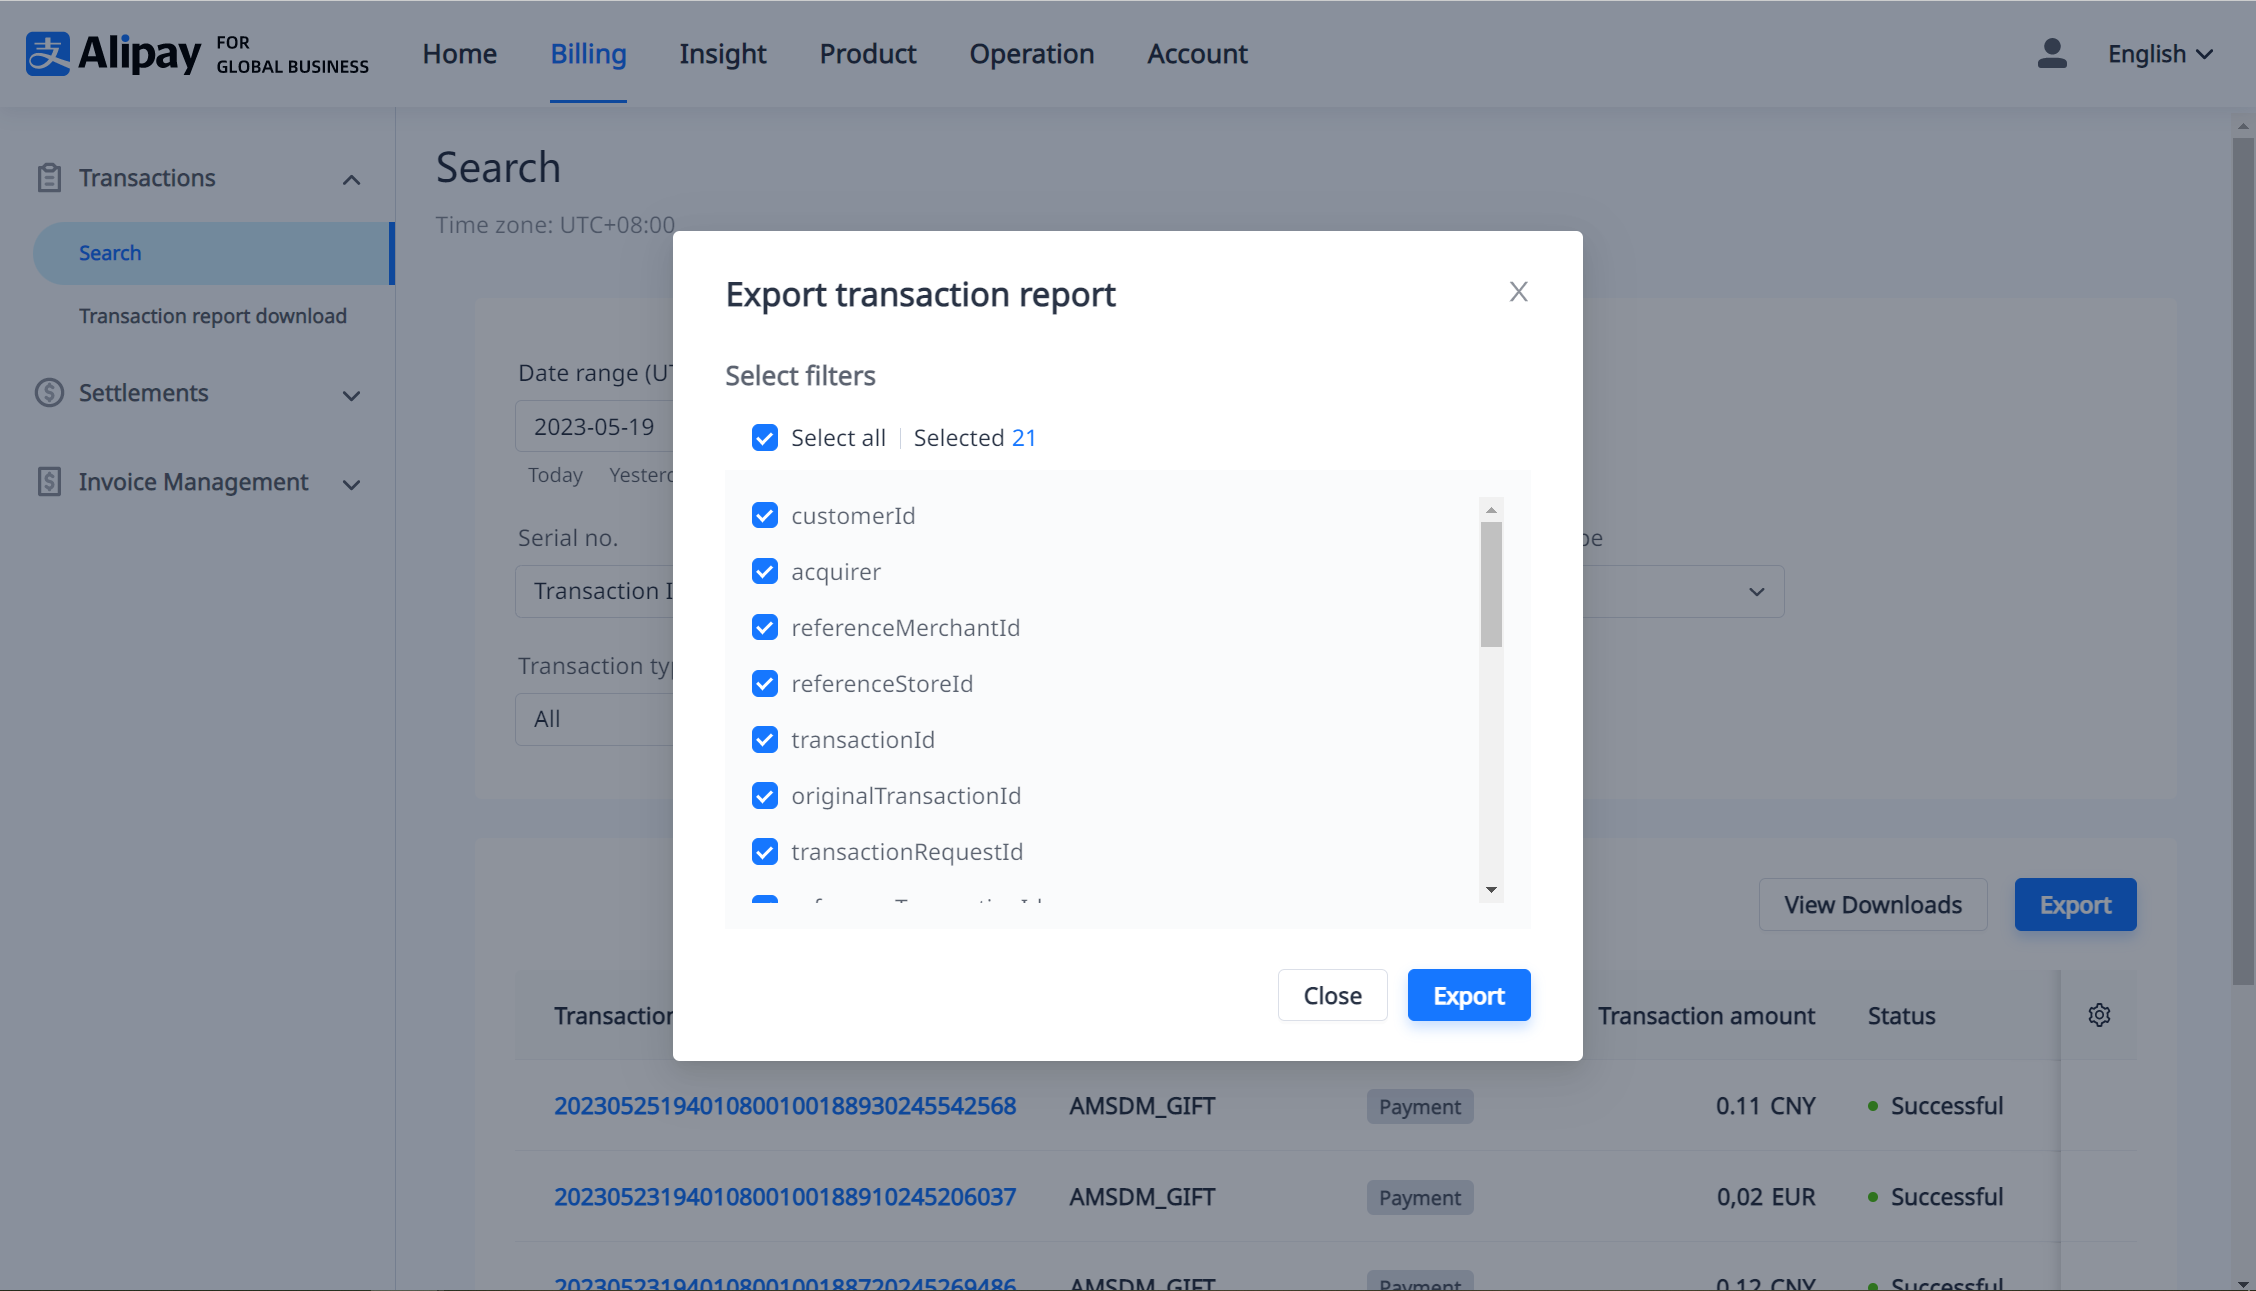This screenshot has width=2256, height=1291.
Task: Click scroll down arrow in filter list
Action: coord(1491,889)
